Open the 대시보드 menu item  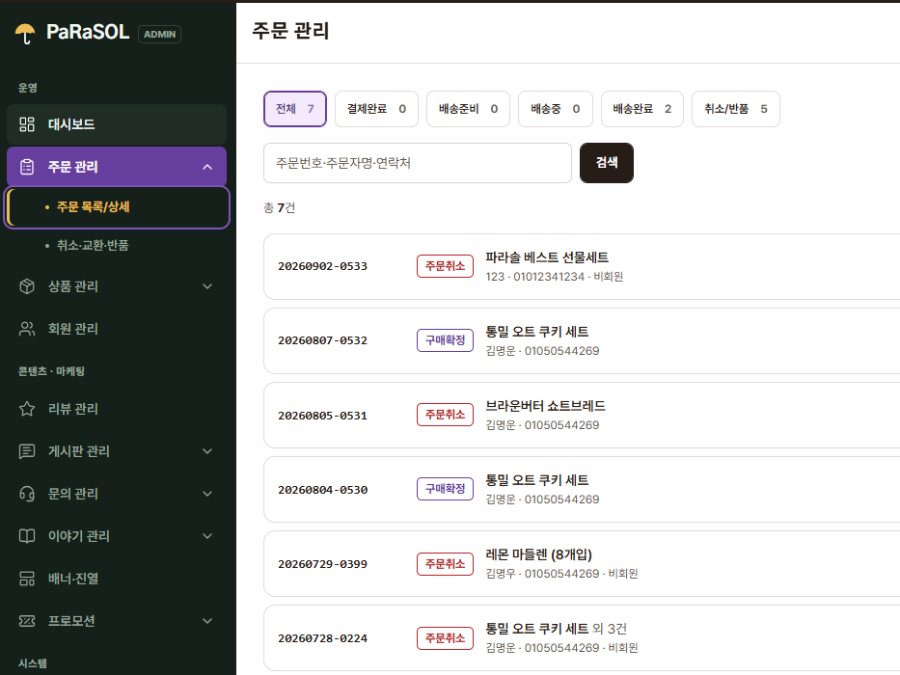[117, 124]
